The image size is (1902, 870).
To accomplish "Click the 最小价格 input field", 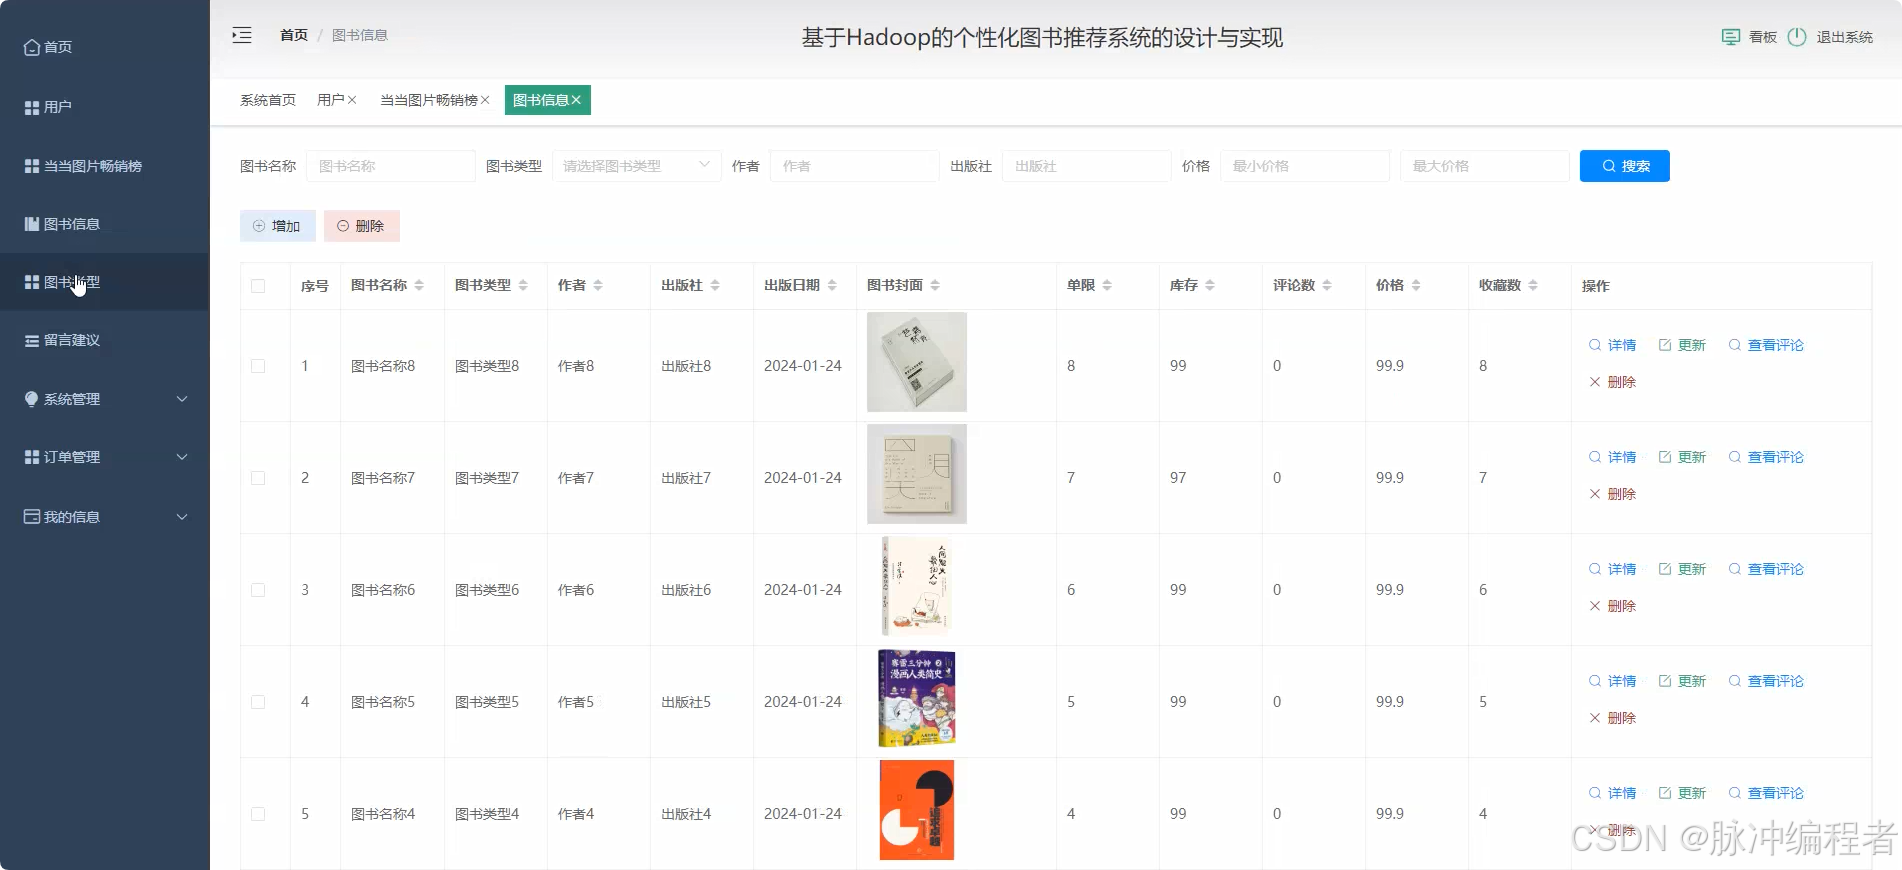I will [x=1305, y=166].
